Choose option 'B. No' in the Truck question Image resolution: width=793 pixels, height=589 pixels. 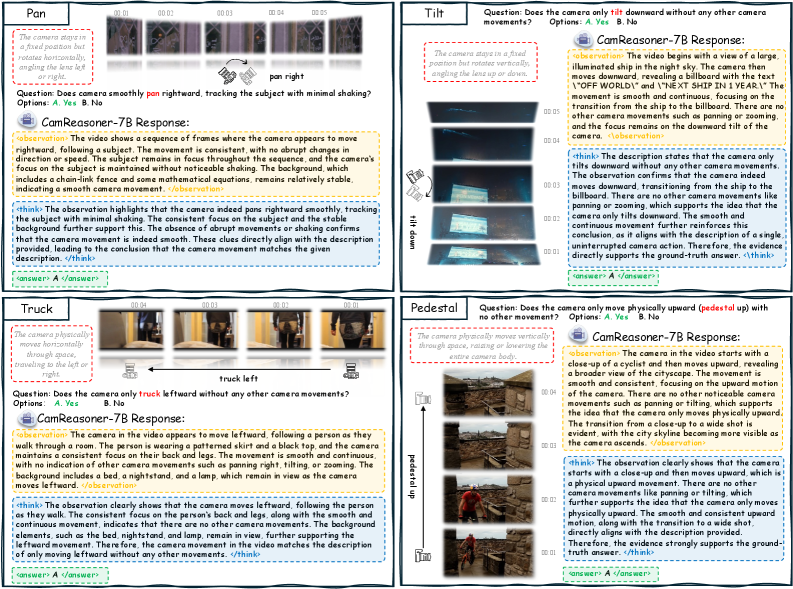114,403
